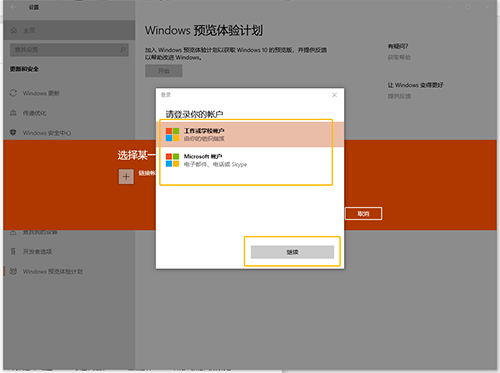
Task: Click 取消 on the orange banner
Action: pos(363,214)
